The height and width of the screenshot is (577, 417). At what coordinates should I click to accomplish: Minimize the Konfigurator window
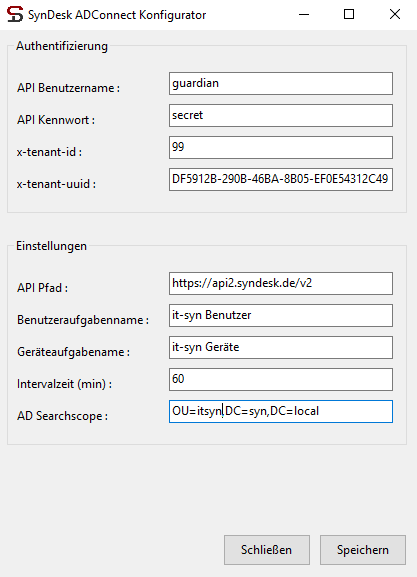(x=304, y=15)
